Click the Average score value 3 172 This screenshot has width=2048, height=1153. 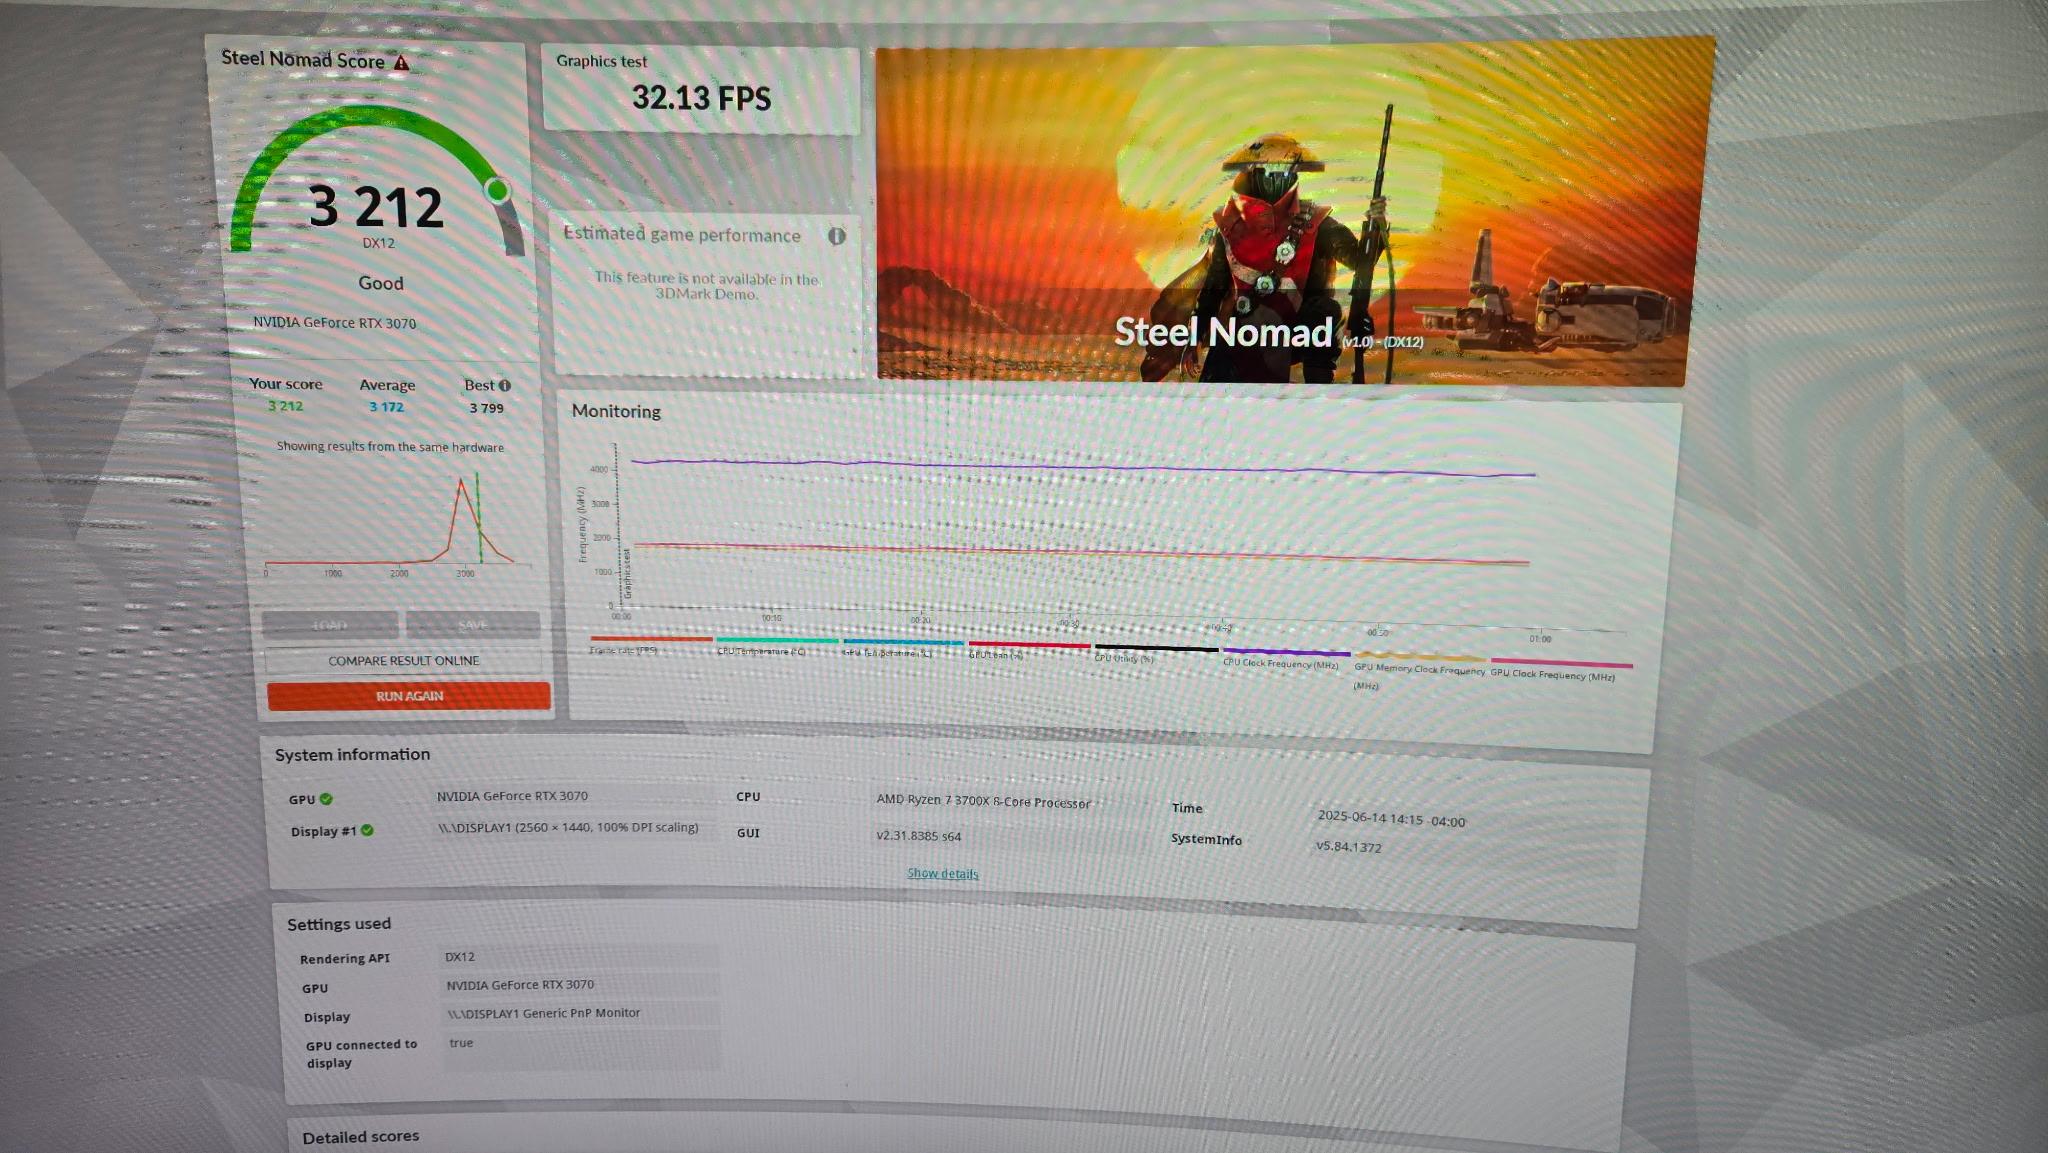(386, 407)
